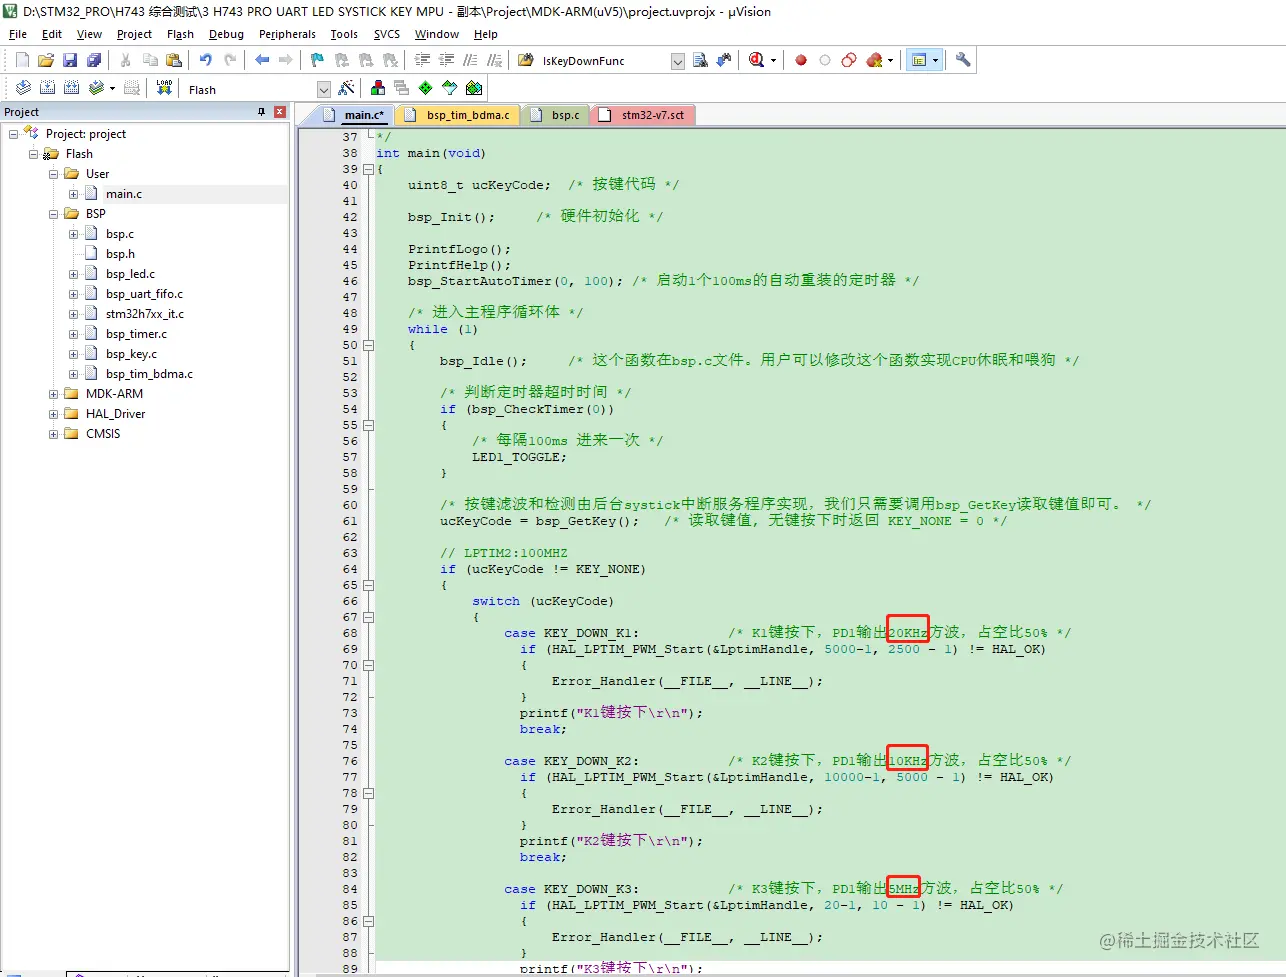Insert a breakpoint using the red dot icon
The image size is (1286, 977).
(801, 60)
